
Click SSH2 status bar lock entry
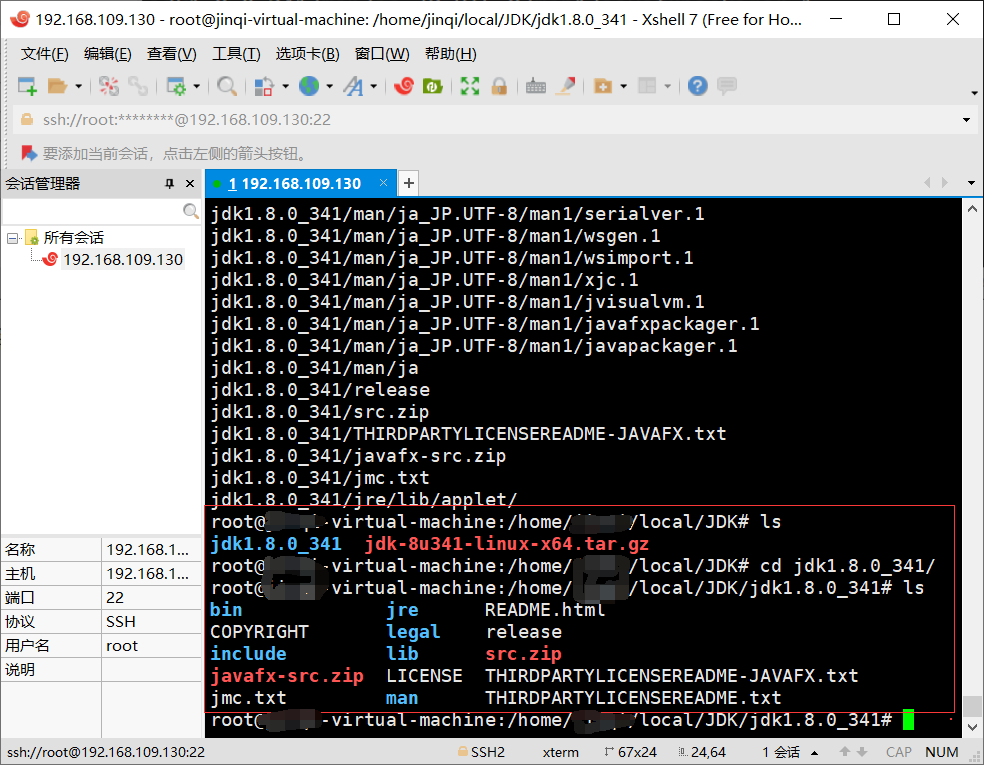(481, 752)
